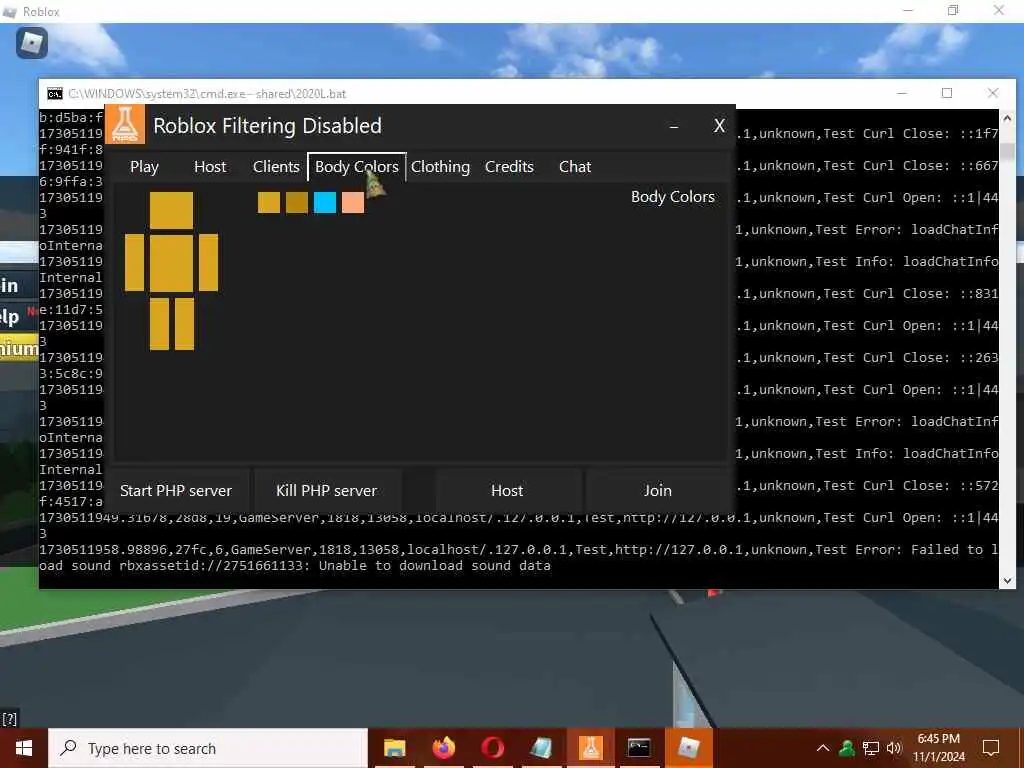Select the avatar head part
Viewport: 1024px width, 768px height.
pos(171,210)
